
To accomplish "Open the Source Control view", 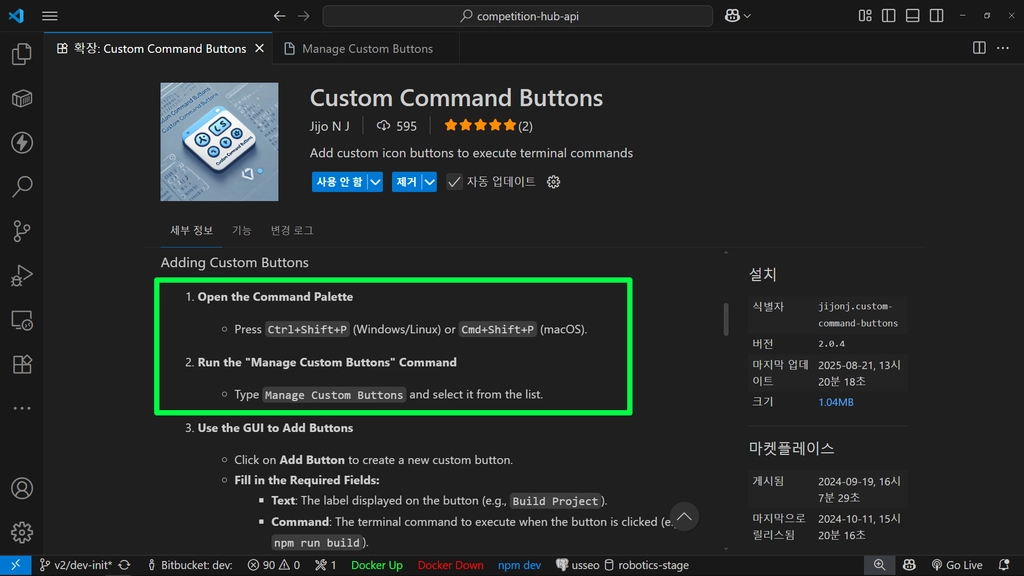I will tap(22, 231).
